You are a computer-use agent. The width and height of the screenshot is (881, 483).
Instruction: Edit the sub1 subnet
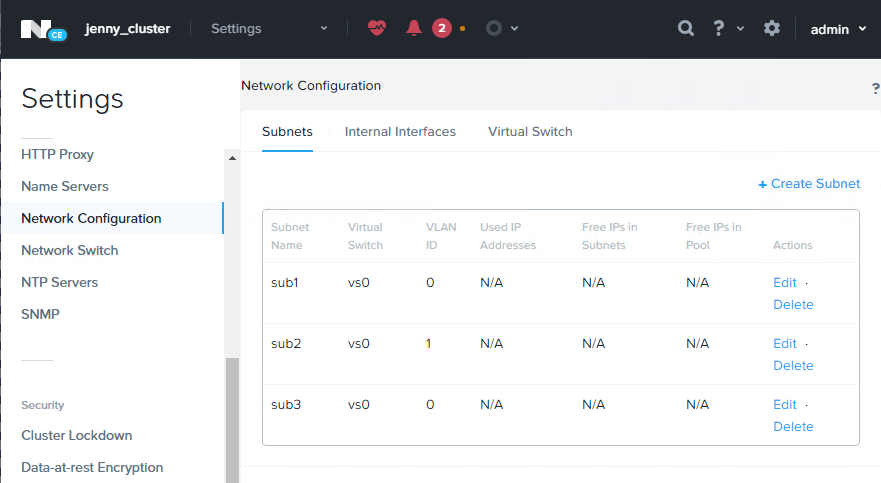click(x=785, y=283)
